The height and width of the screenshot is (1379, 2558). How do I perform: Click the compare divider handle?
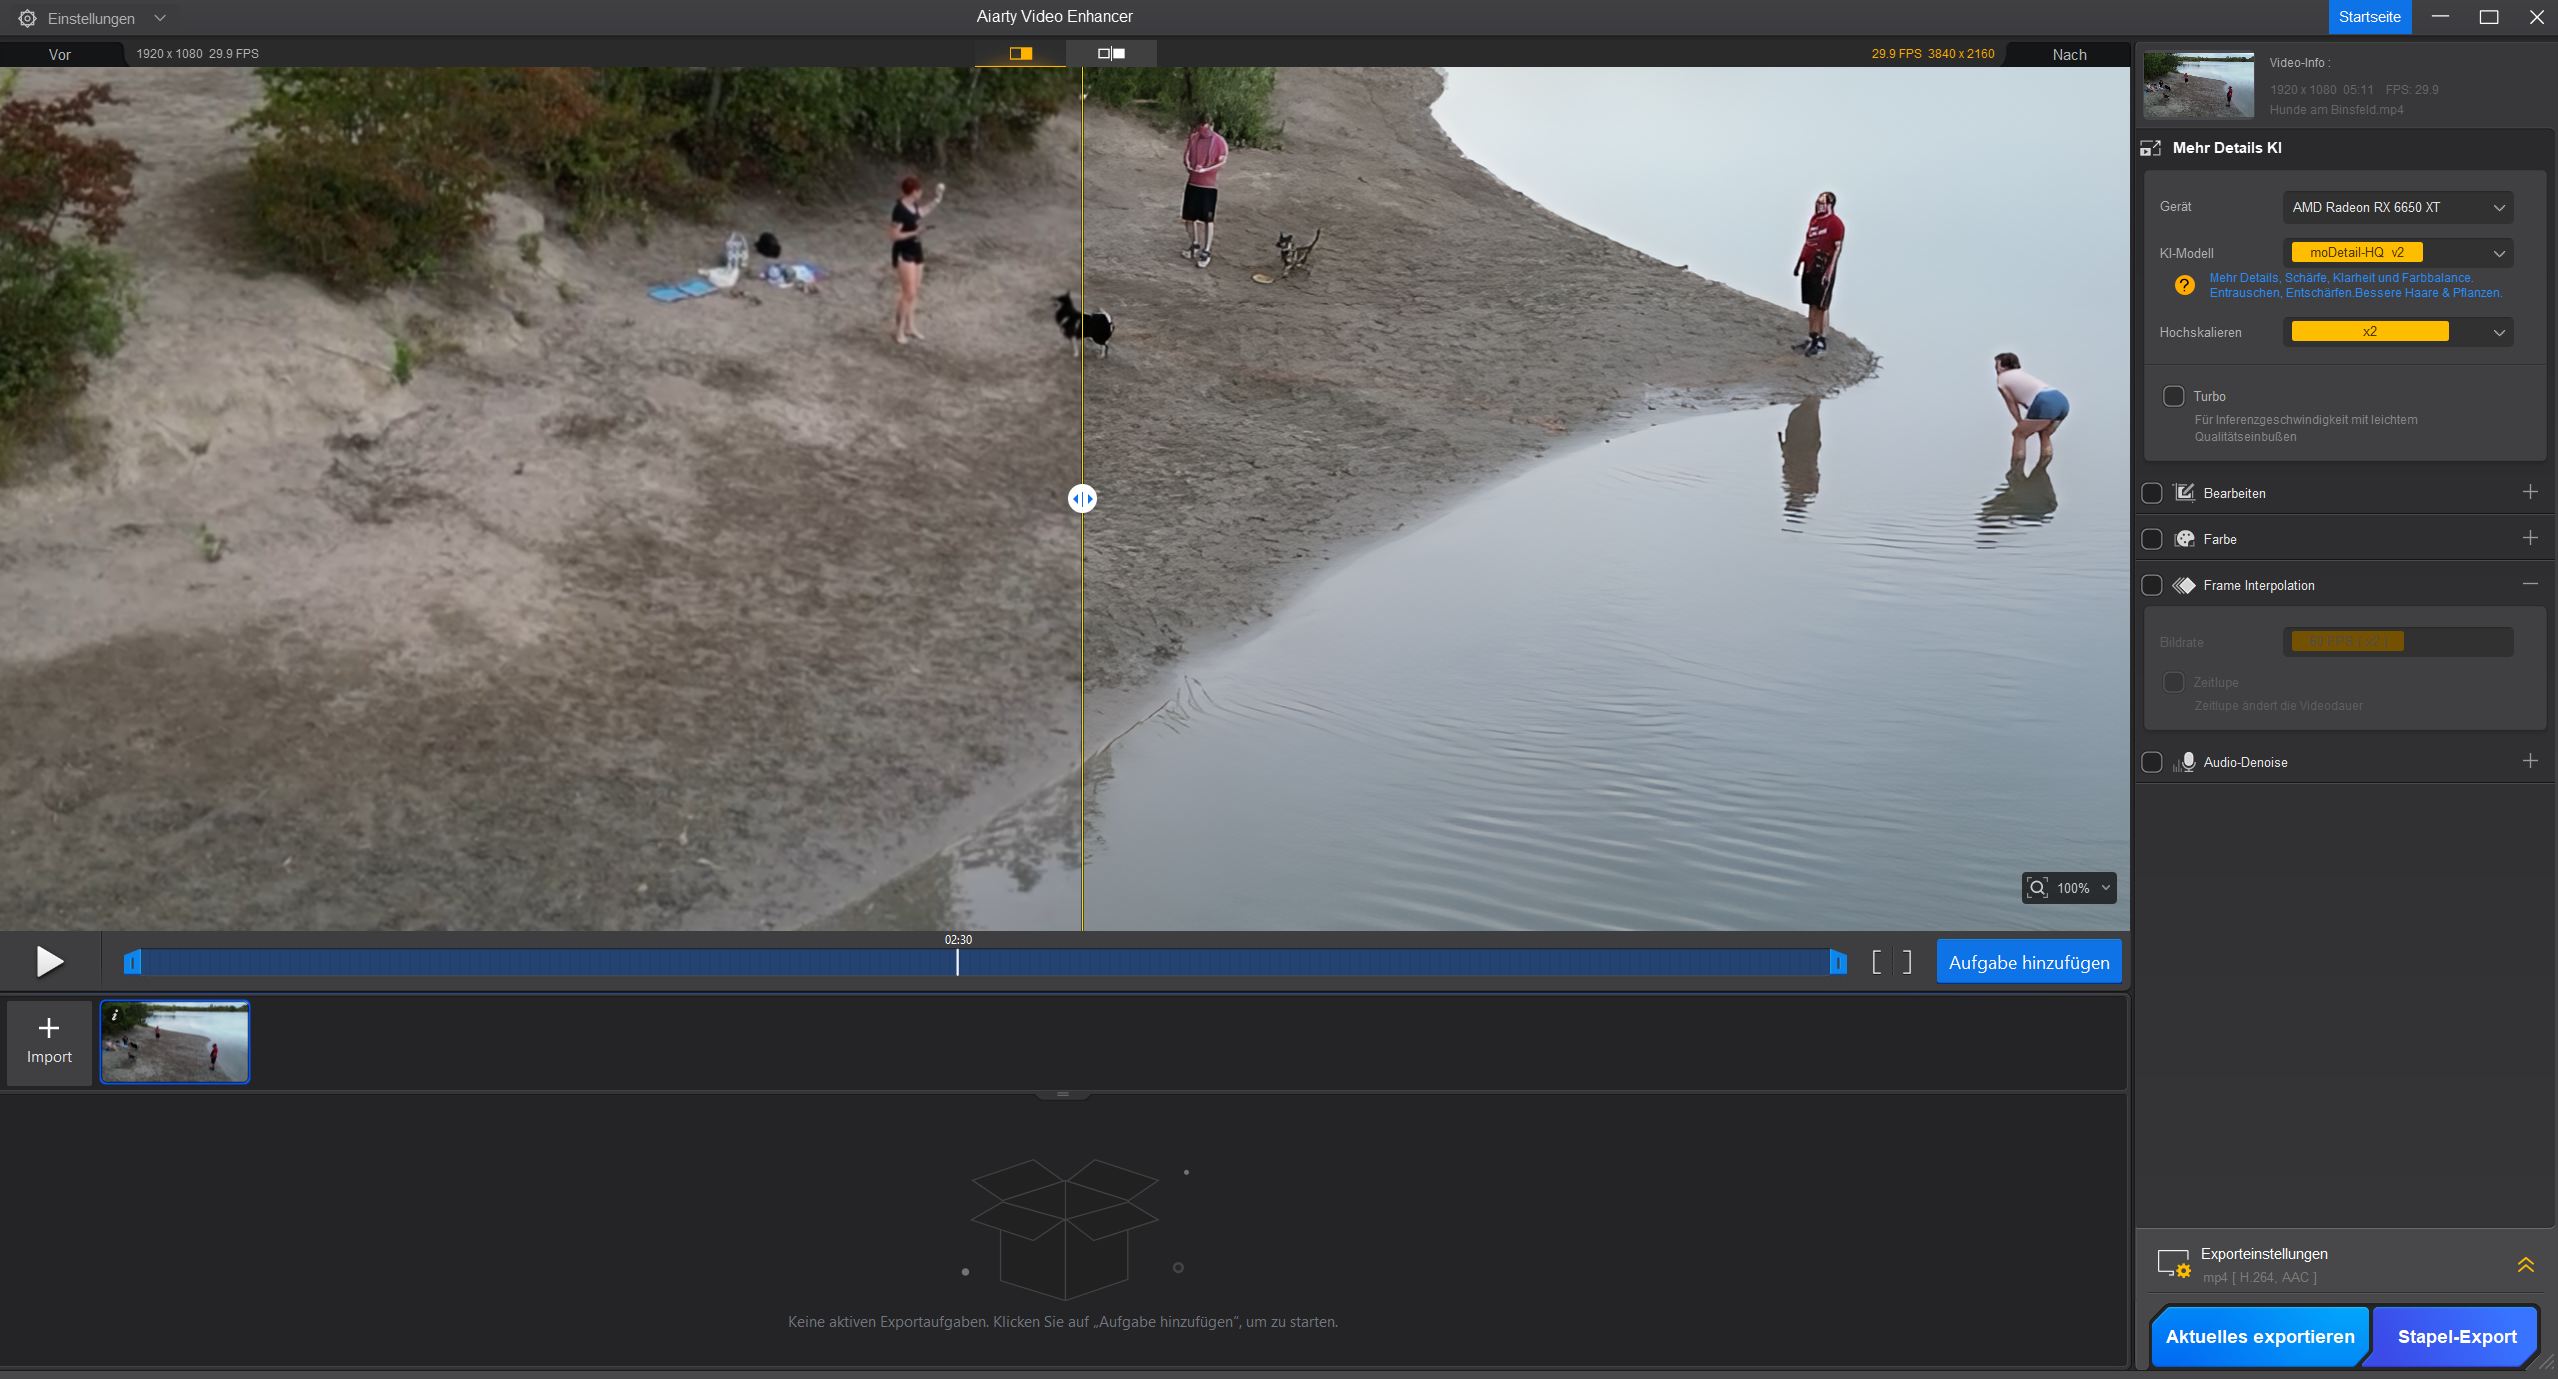click(1082, 499)
